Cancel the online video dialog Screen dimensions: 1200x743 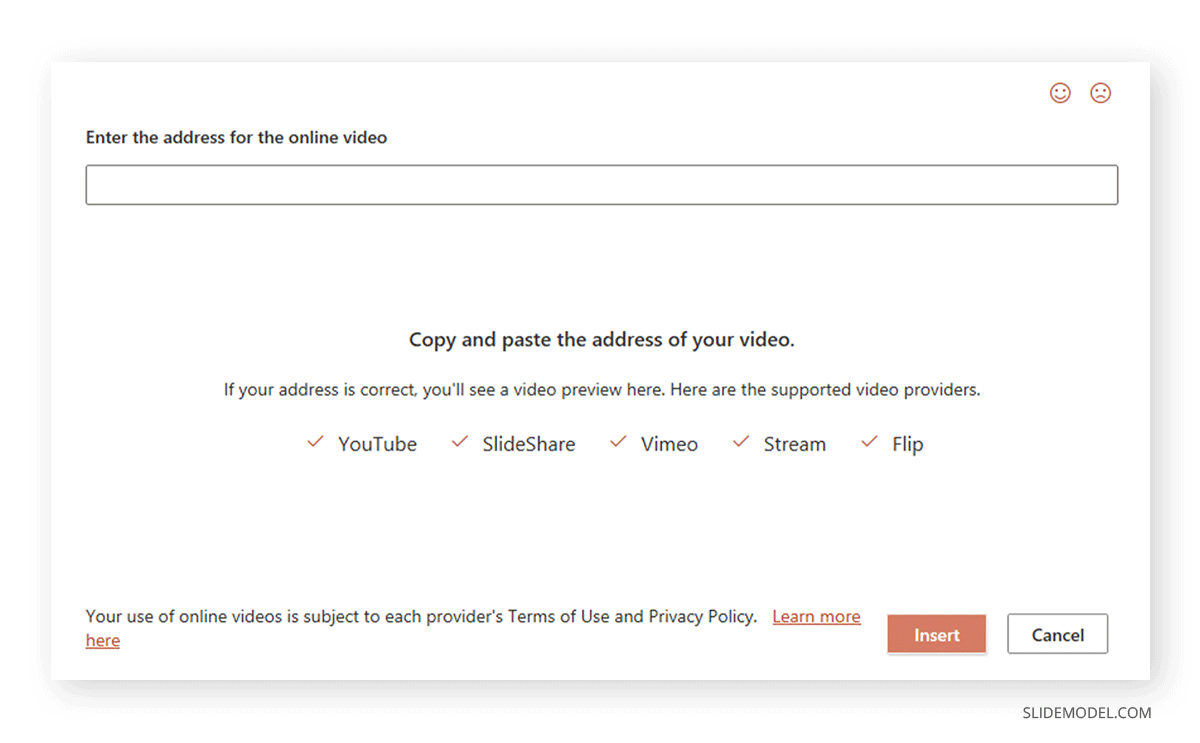pos(1057,634)
